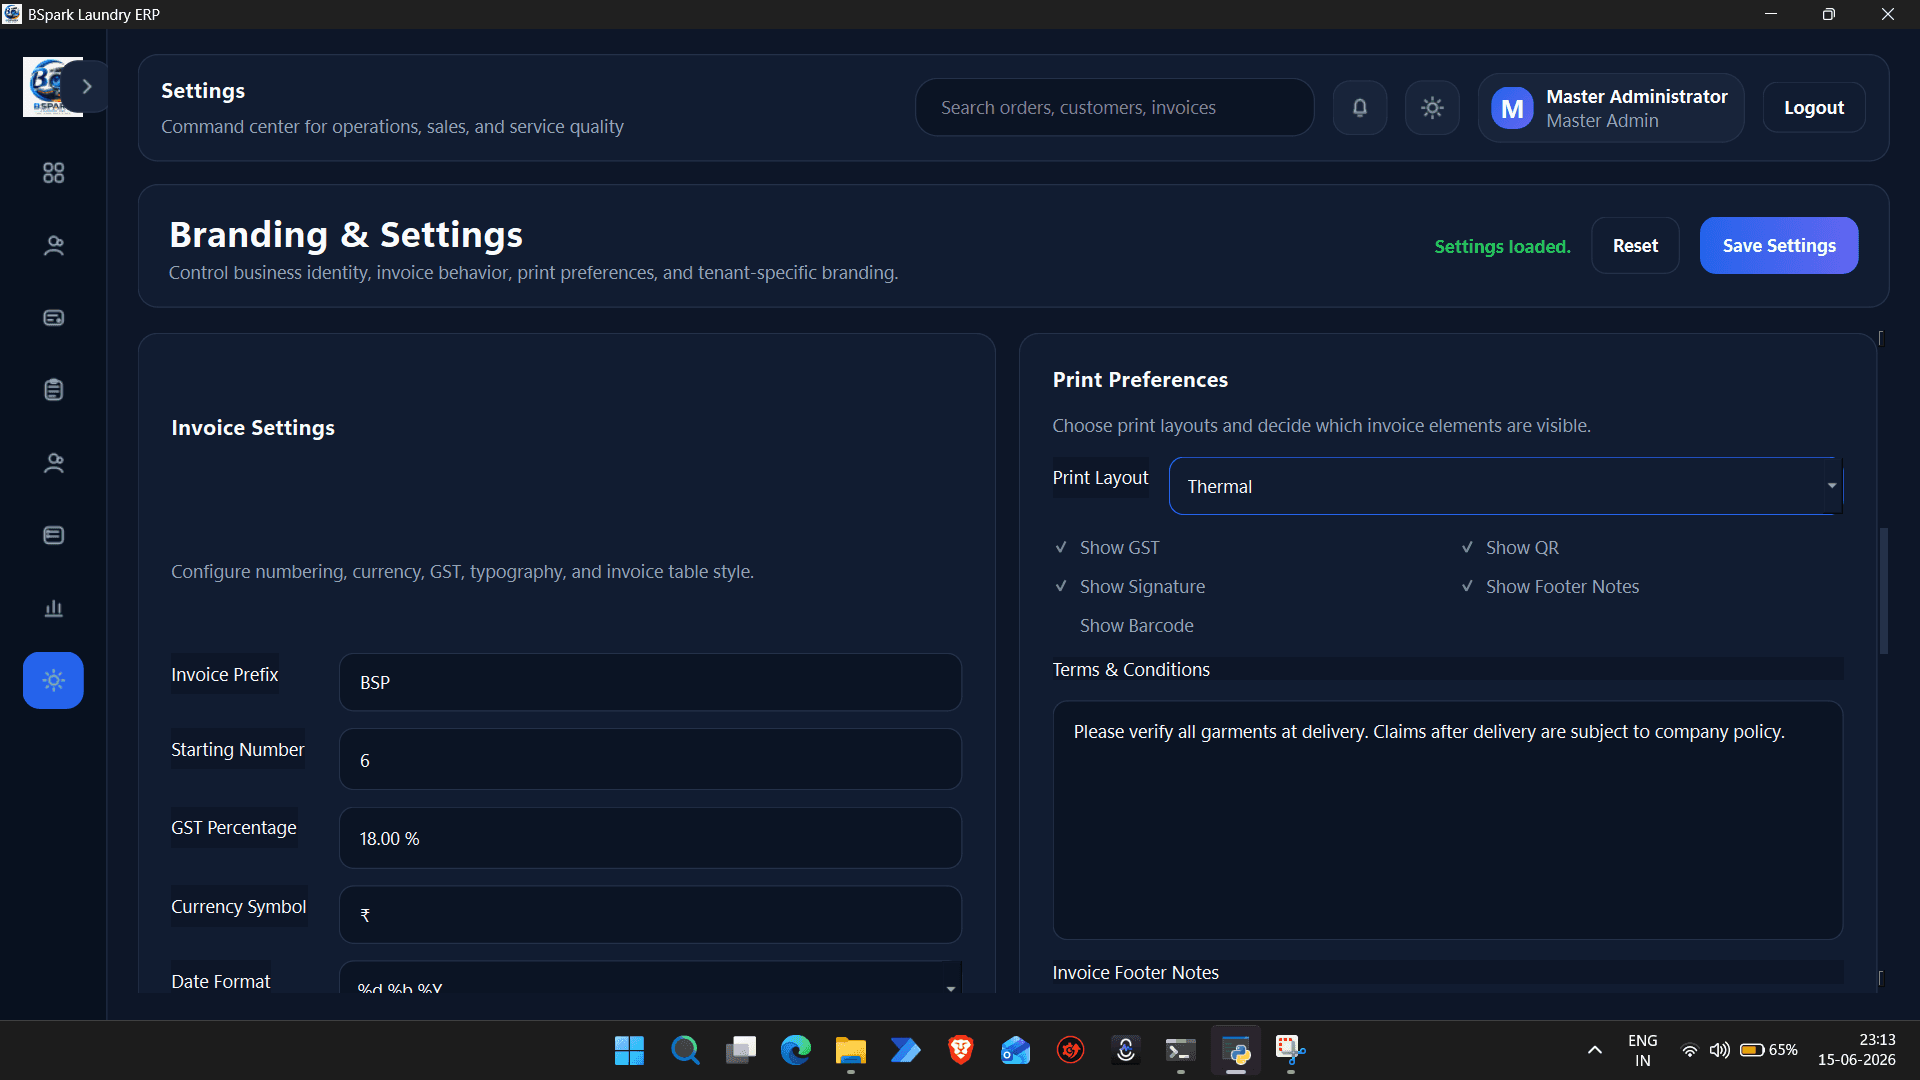Open the Windows Start menu
The width and height of the screenshot is (1920, 1080).
pos(629,1050)
